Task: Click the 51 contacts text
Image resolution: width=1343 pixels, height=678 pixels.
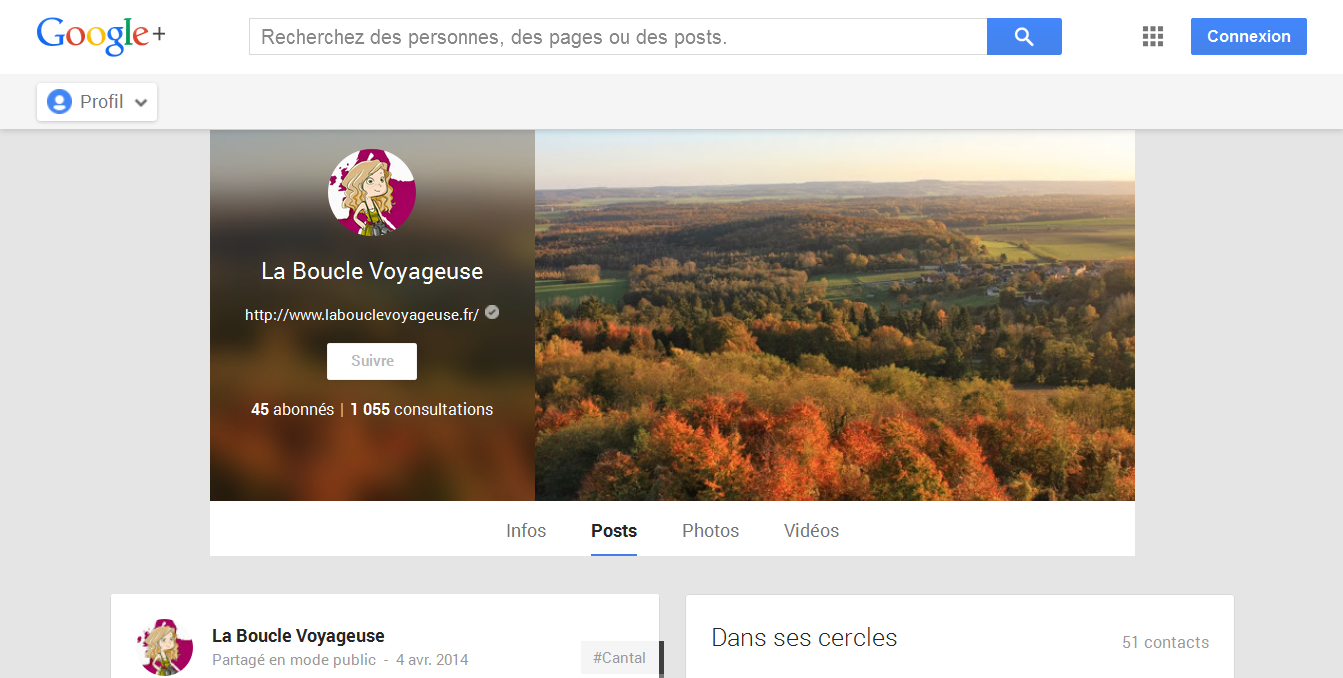Action: pos(1165,642)
